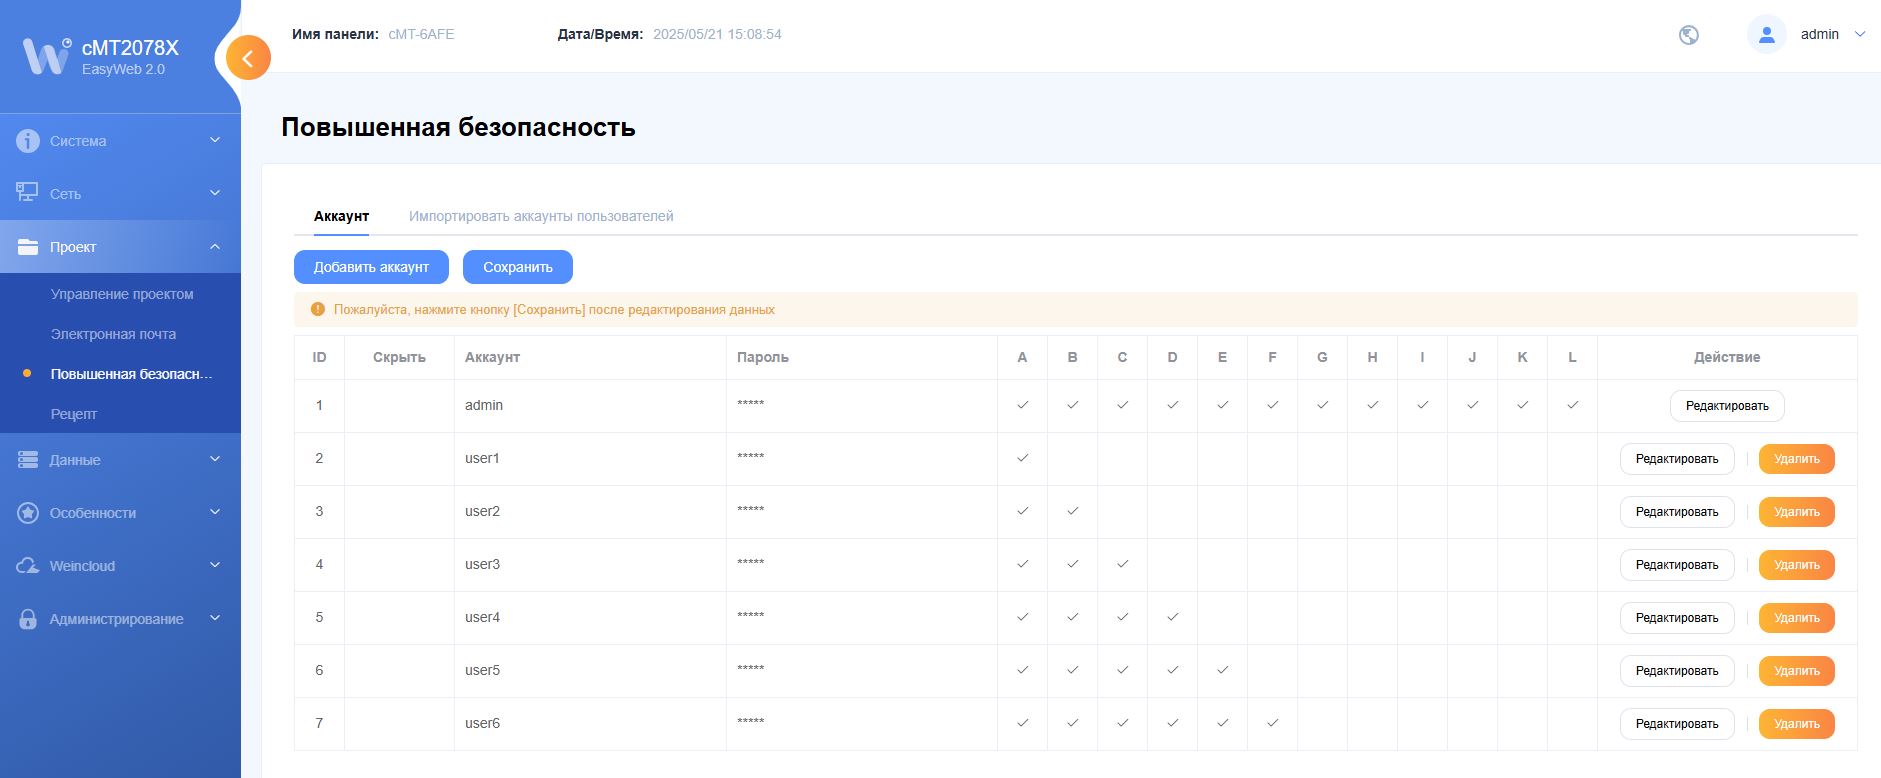Click the Администрирование lock icon
The image size is (1881, 778).
(28, 619)
